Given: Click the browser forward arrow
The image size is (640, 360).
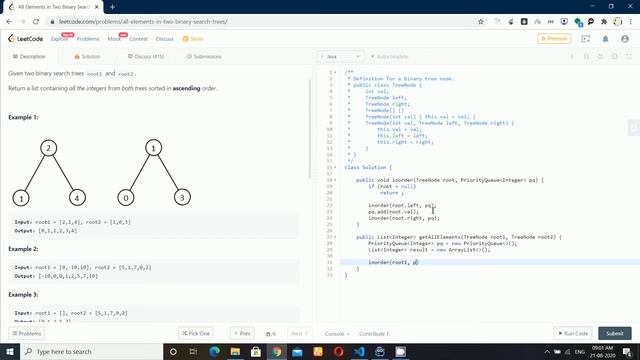Looking at the screenshot, I should click(22, 22).
